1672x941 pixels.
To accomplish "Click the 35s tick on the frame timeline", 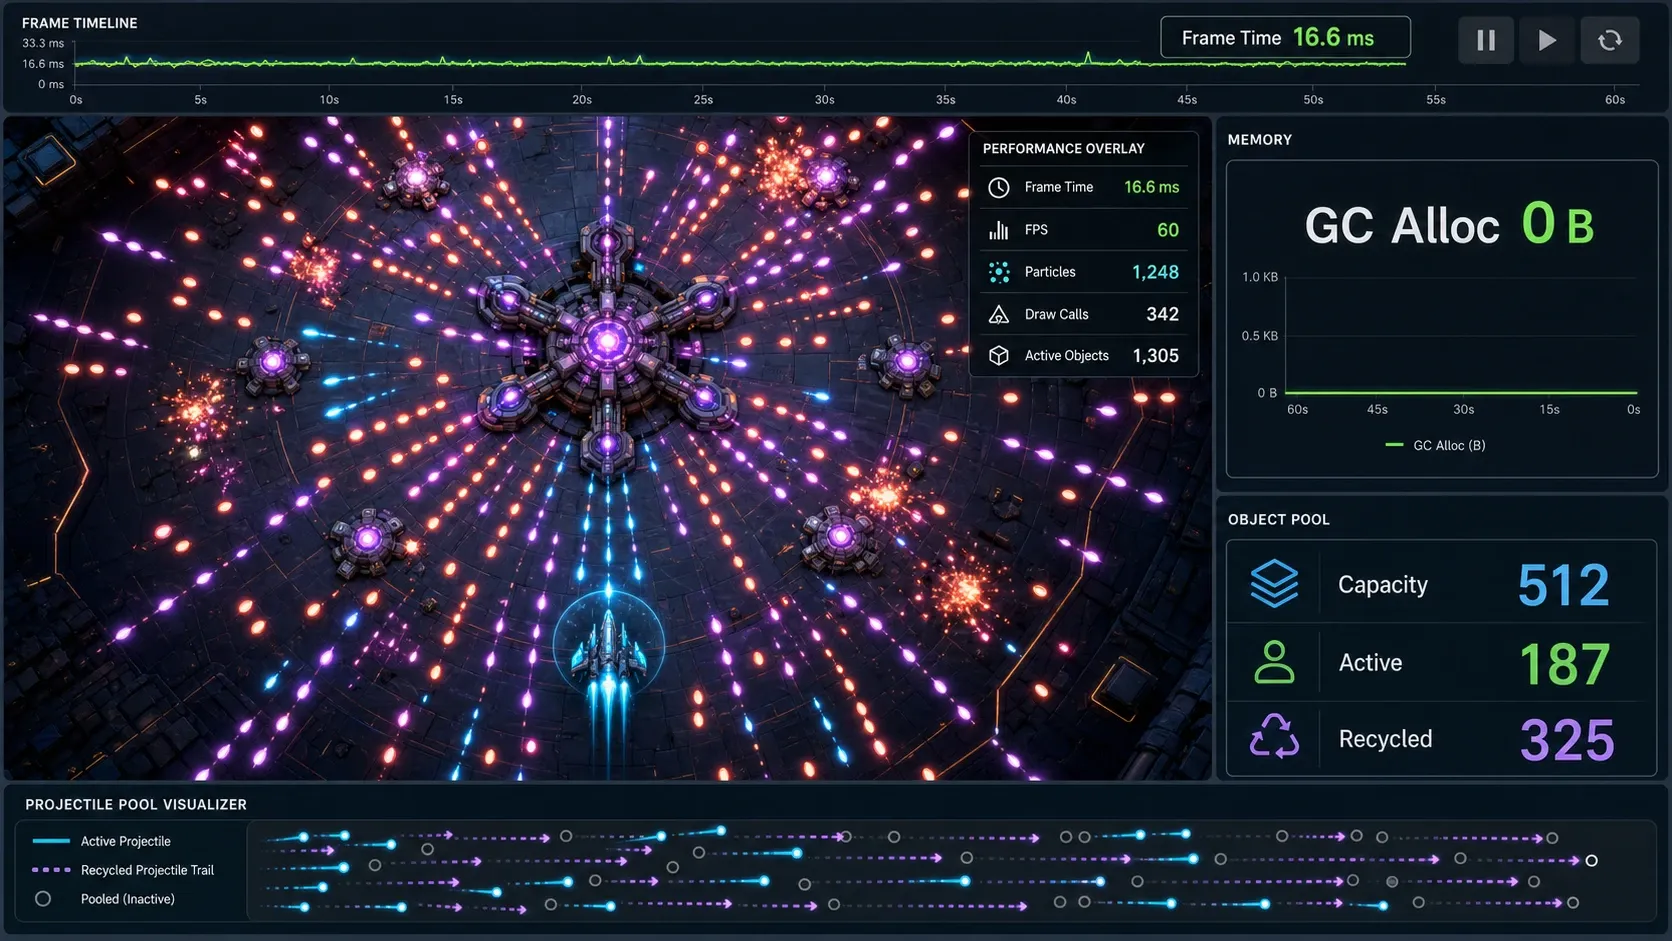I will click(x=945, y=100).
